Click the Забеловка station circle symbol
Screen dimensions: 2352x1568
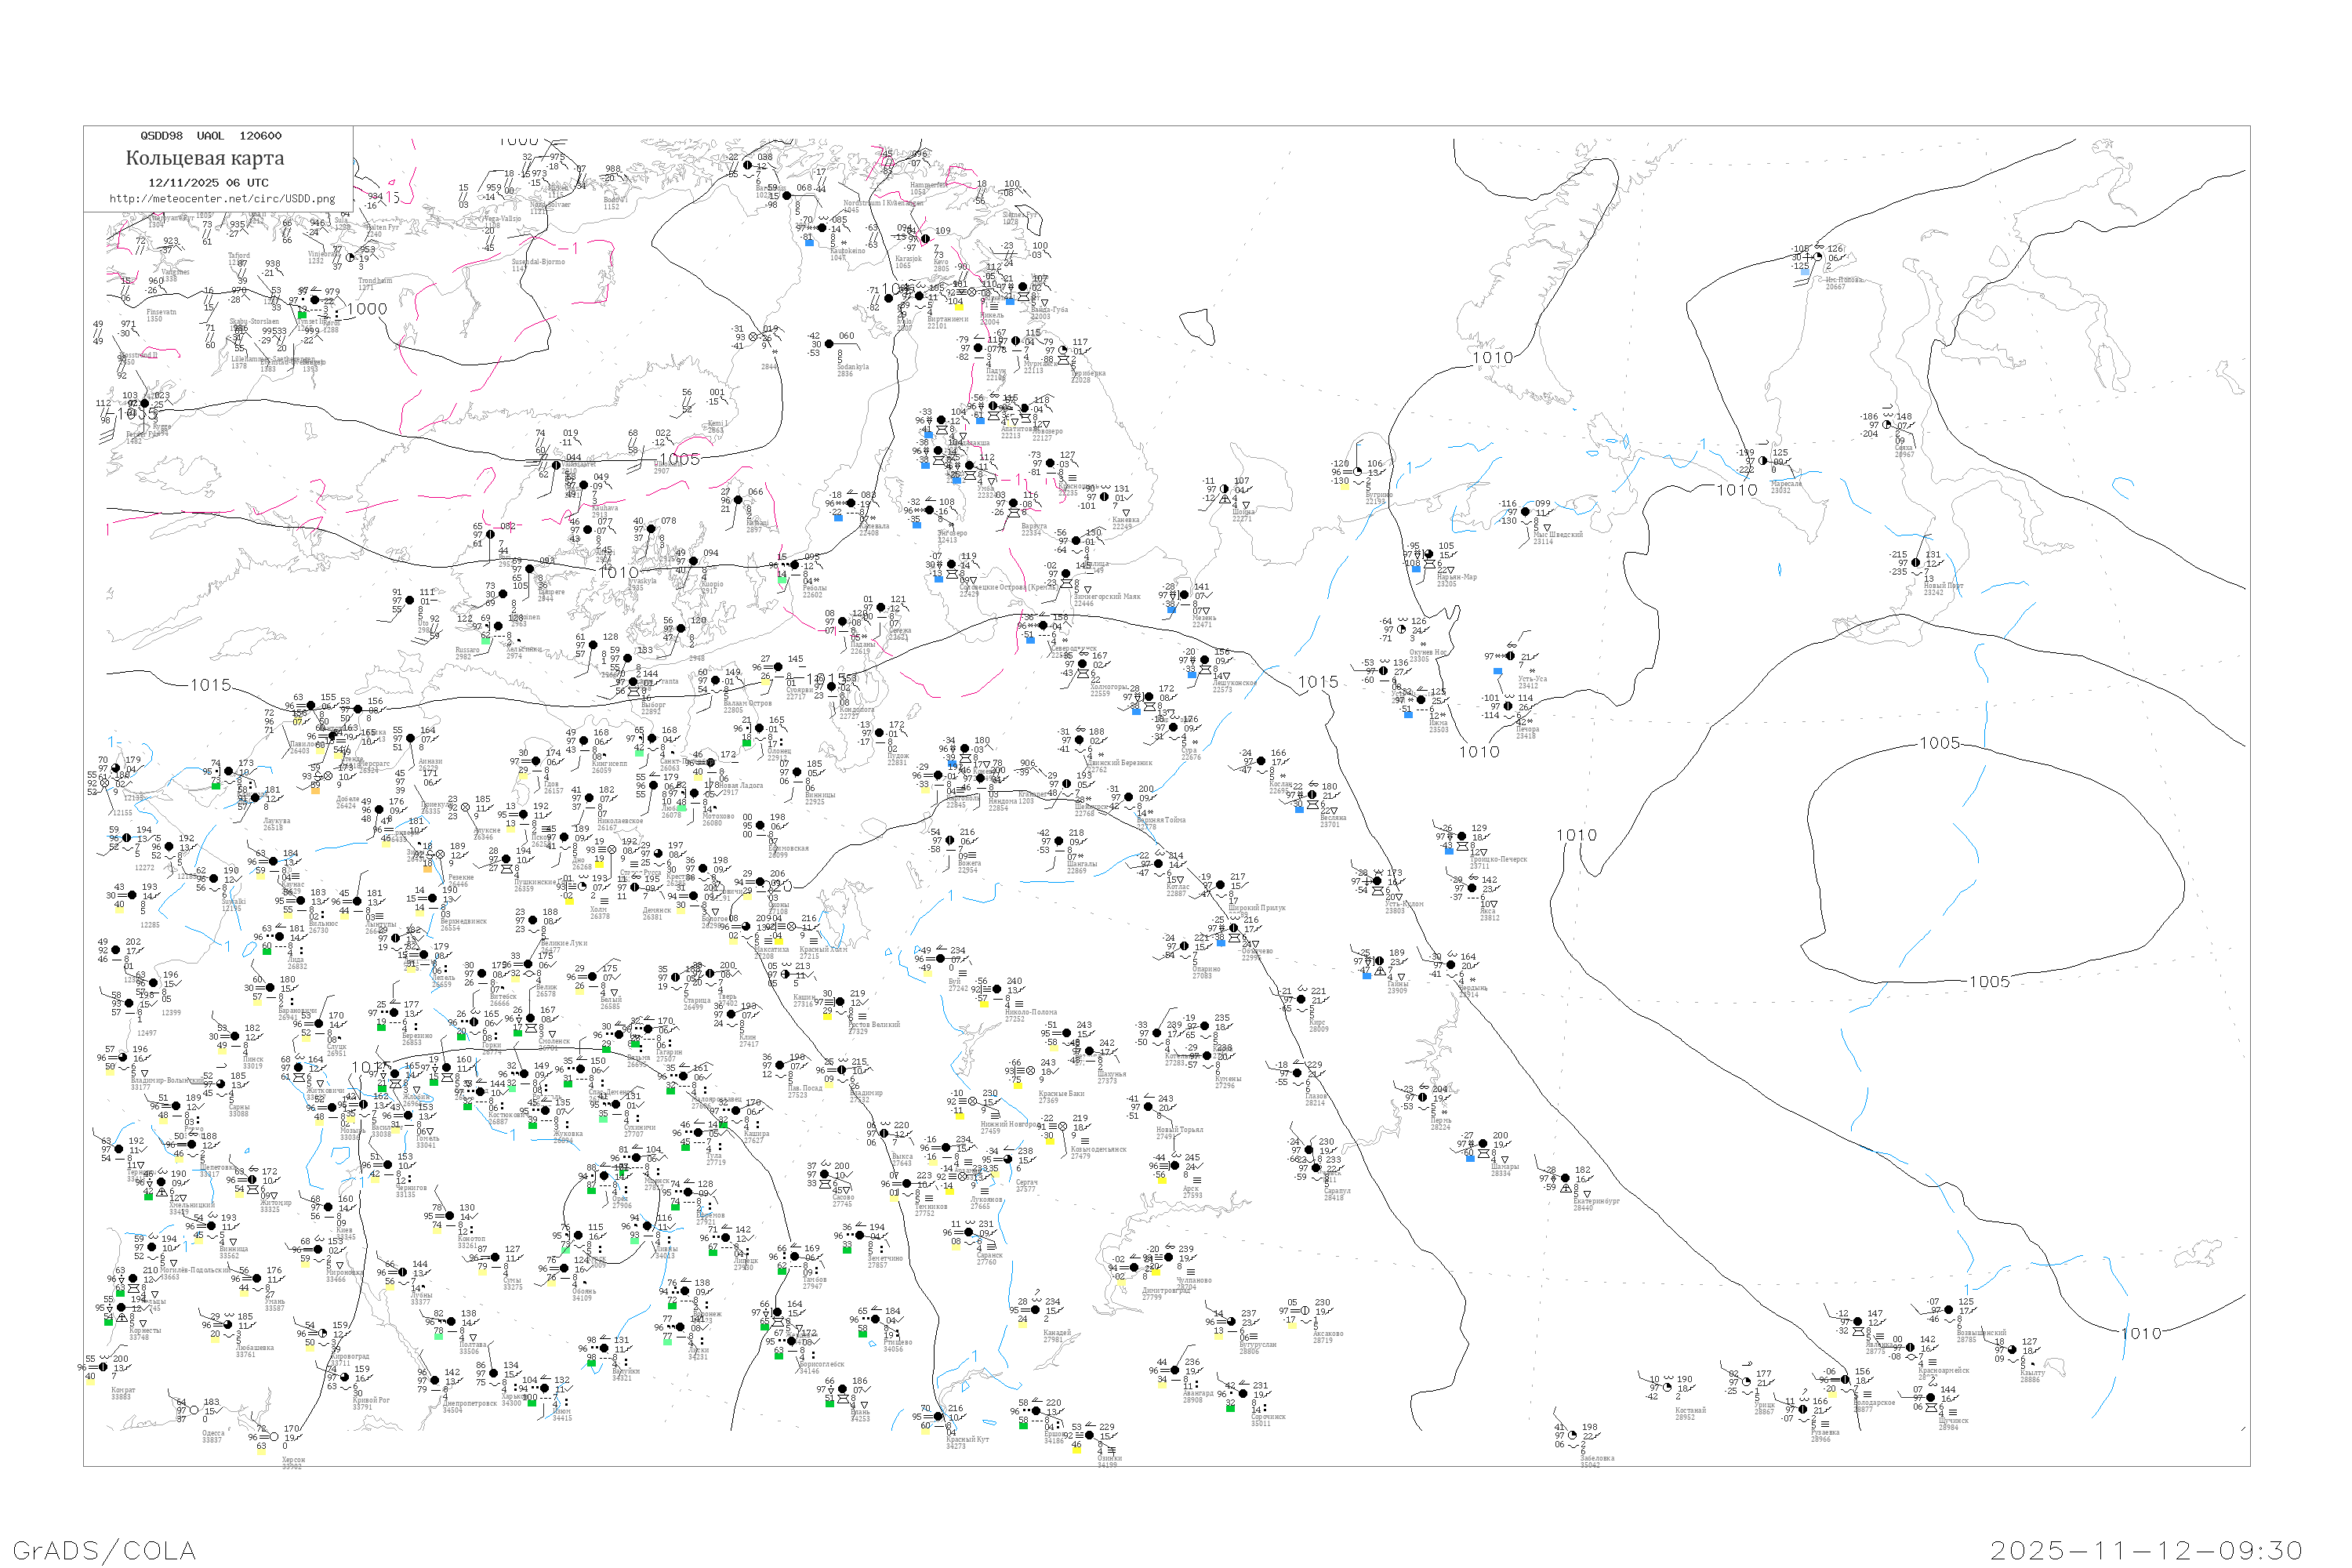pos(1574,1435)
